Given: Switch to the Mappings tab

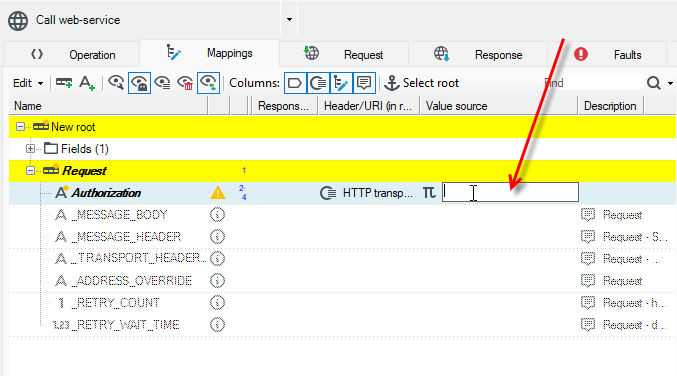Looking at the screenshot, I should [x=210, y=53].
